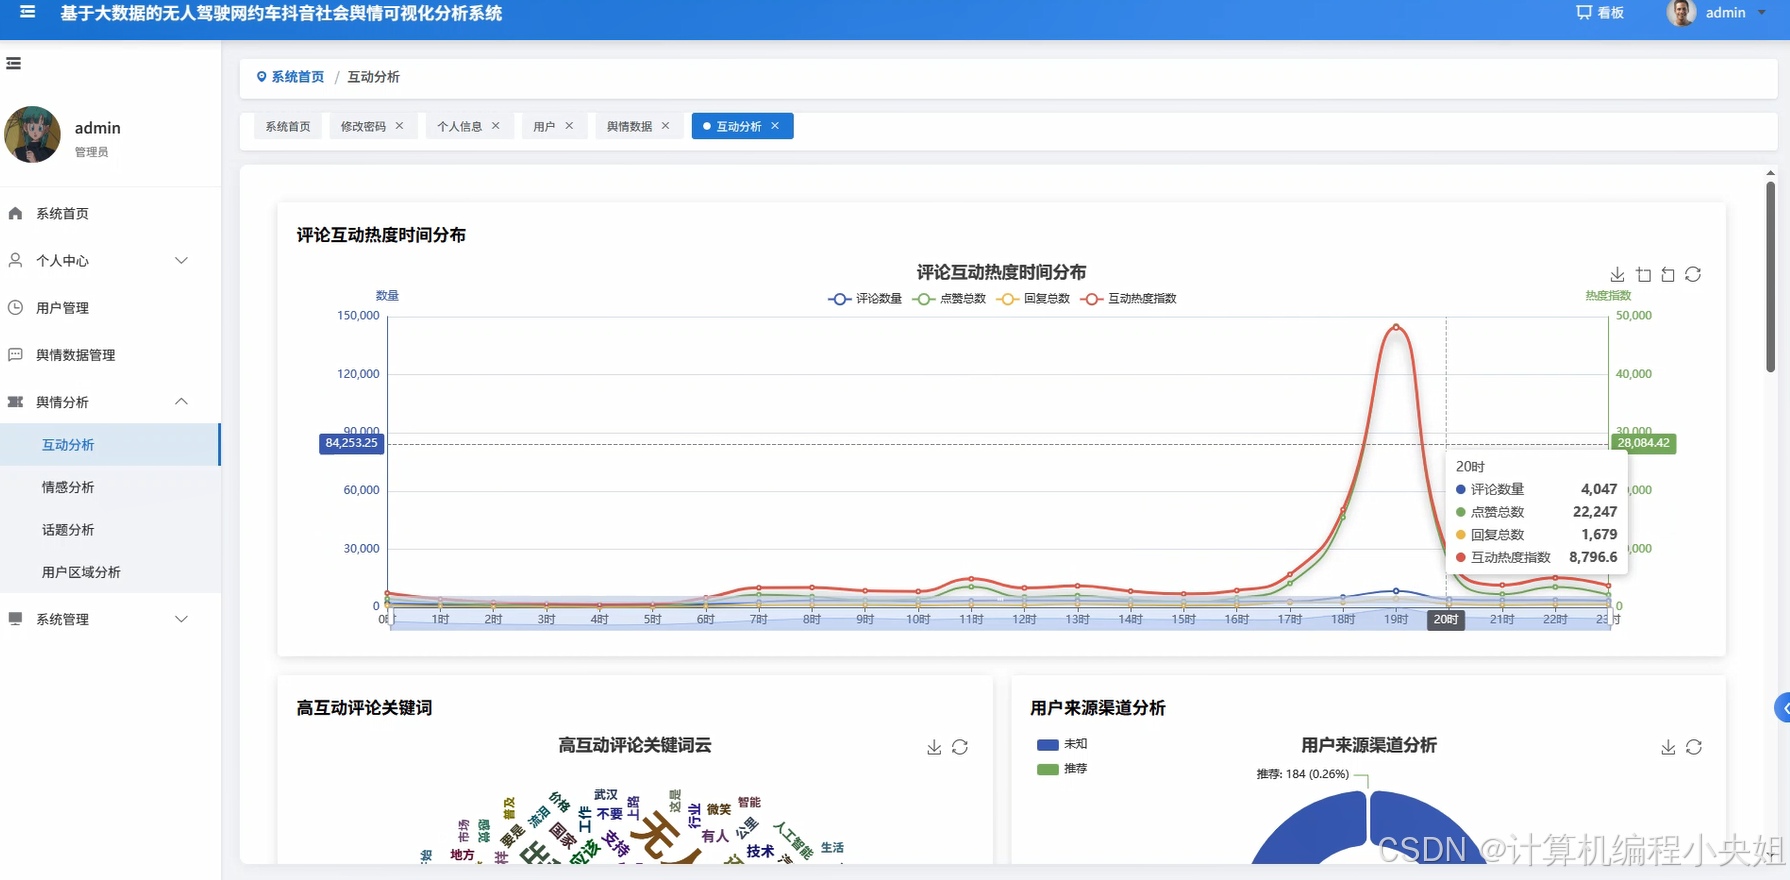Viewport: 1790px width, 880px height.
Task: Go to 系统首页 via the breadcrumb link
Action: coord(298,77)
